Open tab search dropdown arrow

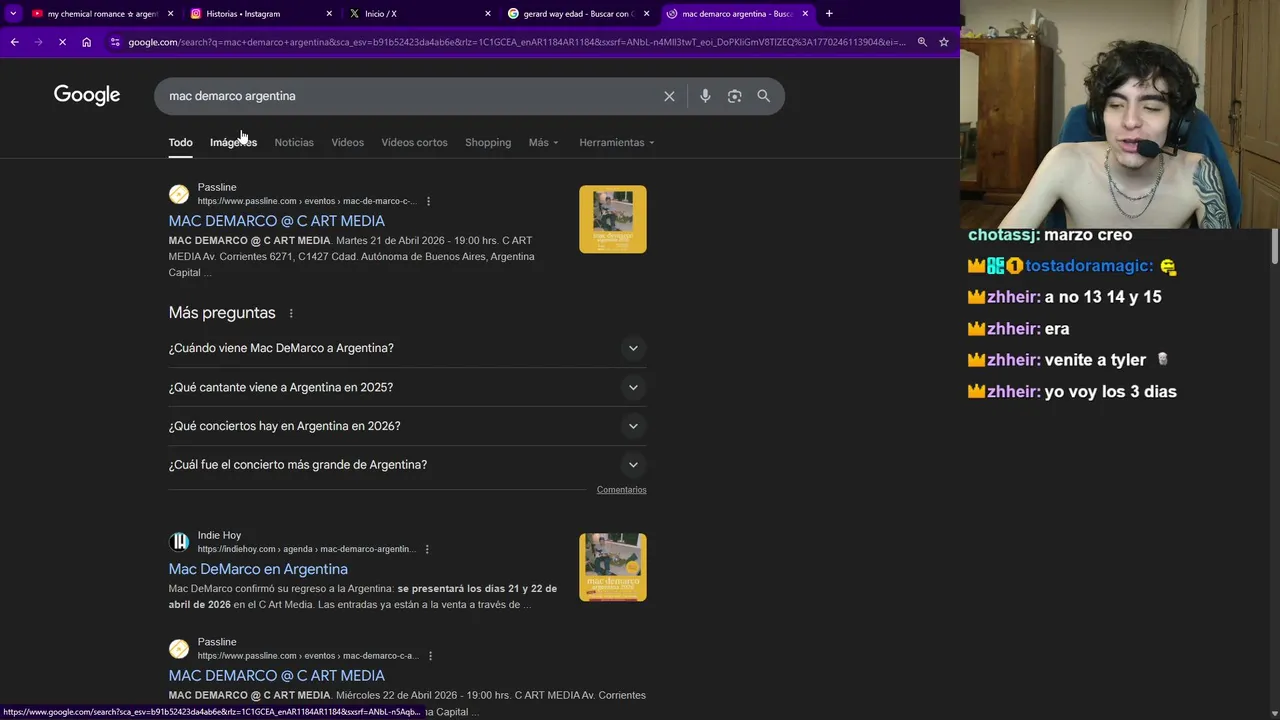pyautogui.click(x=13, y=14)
